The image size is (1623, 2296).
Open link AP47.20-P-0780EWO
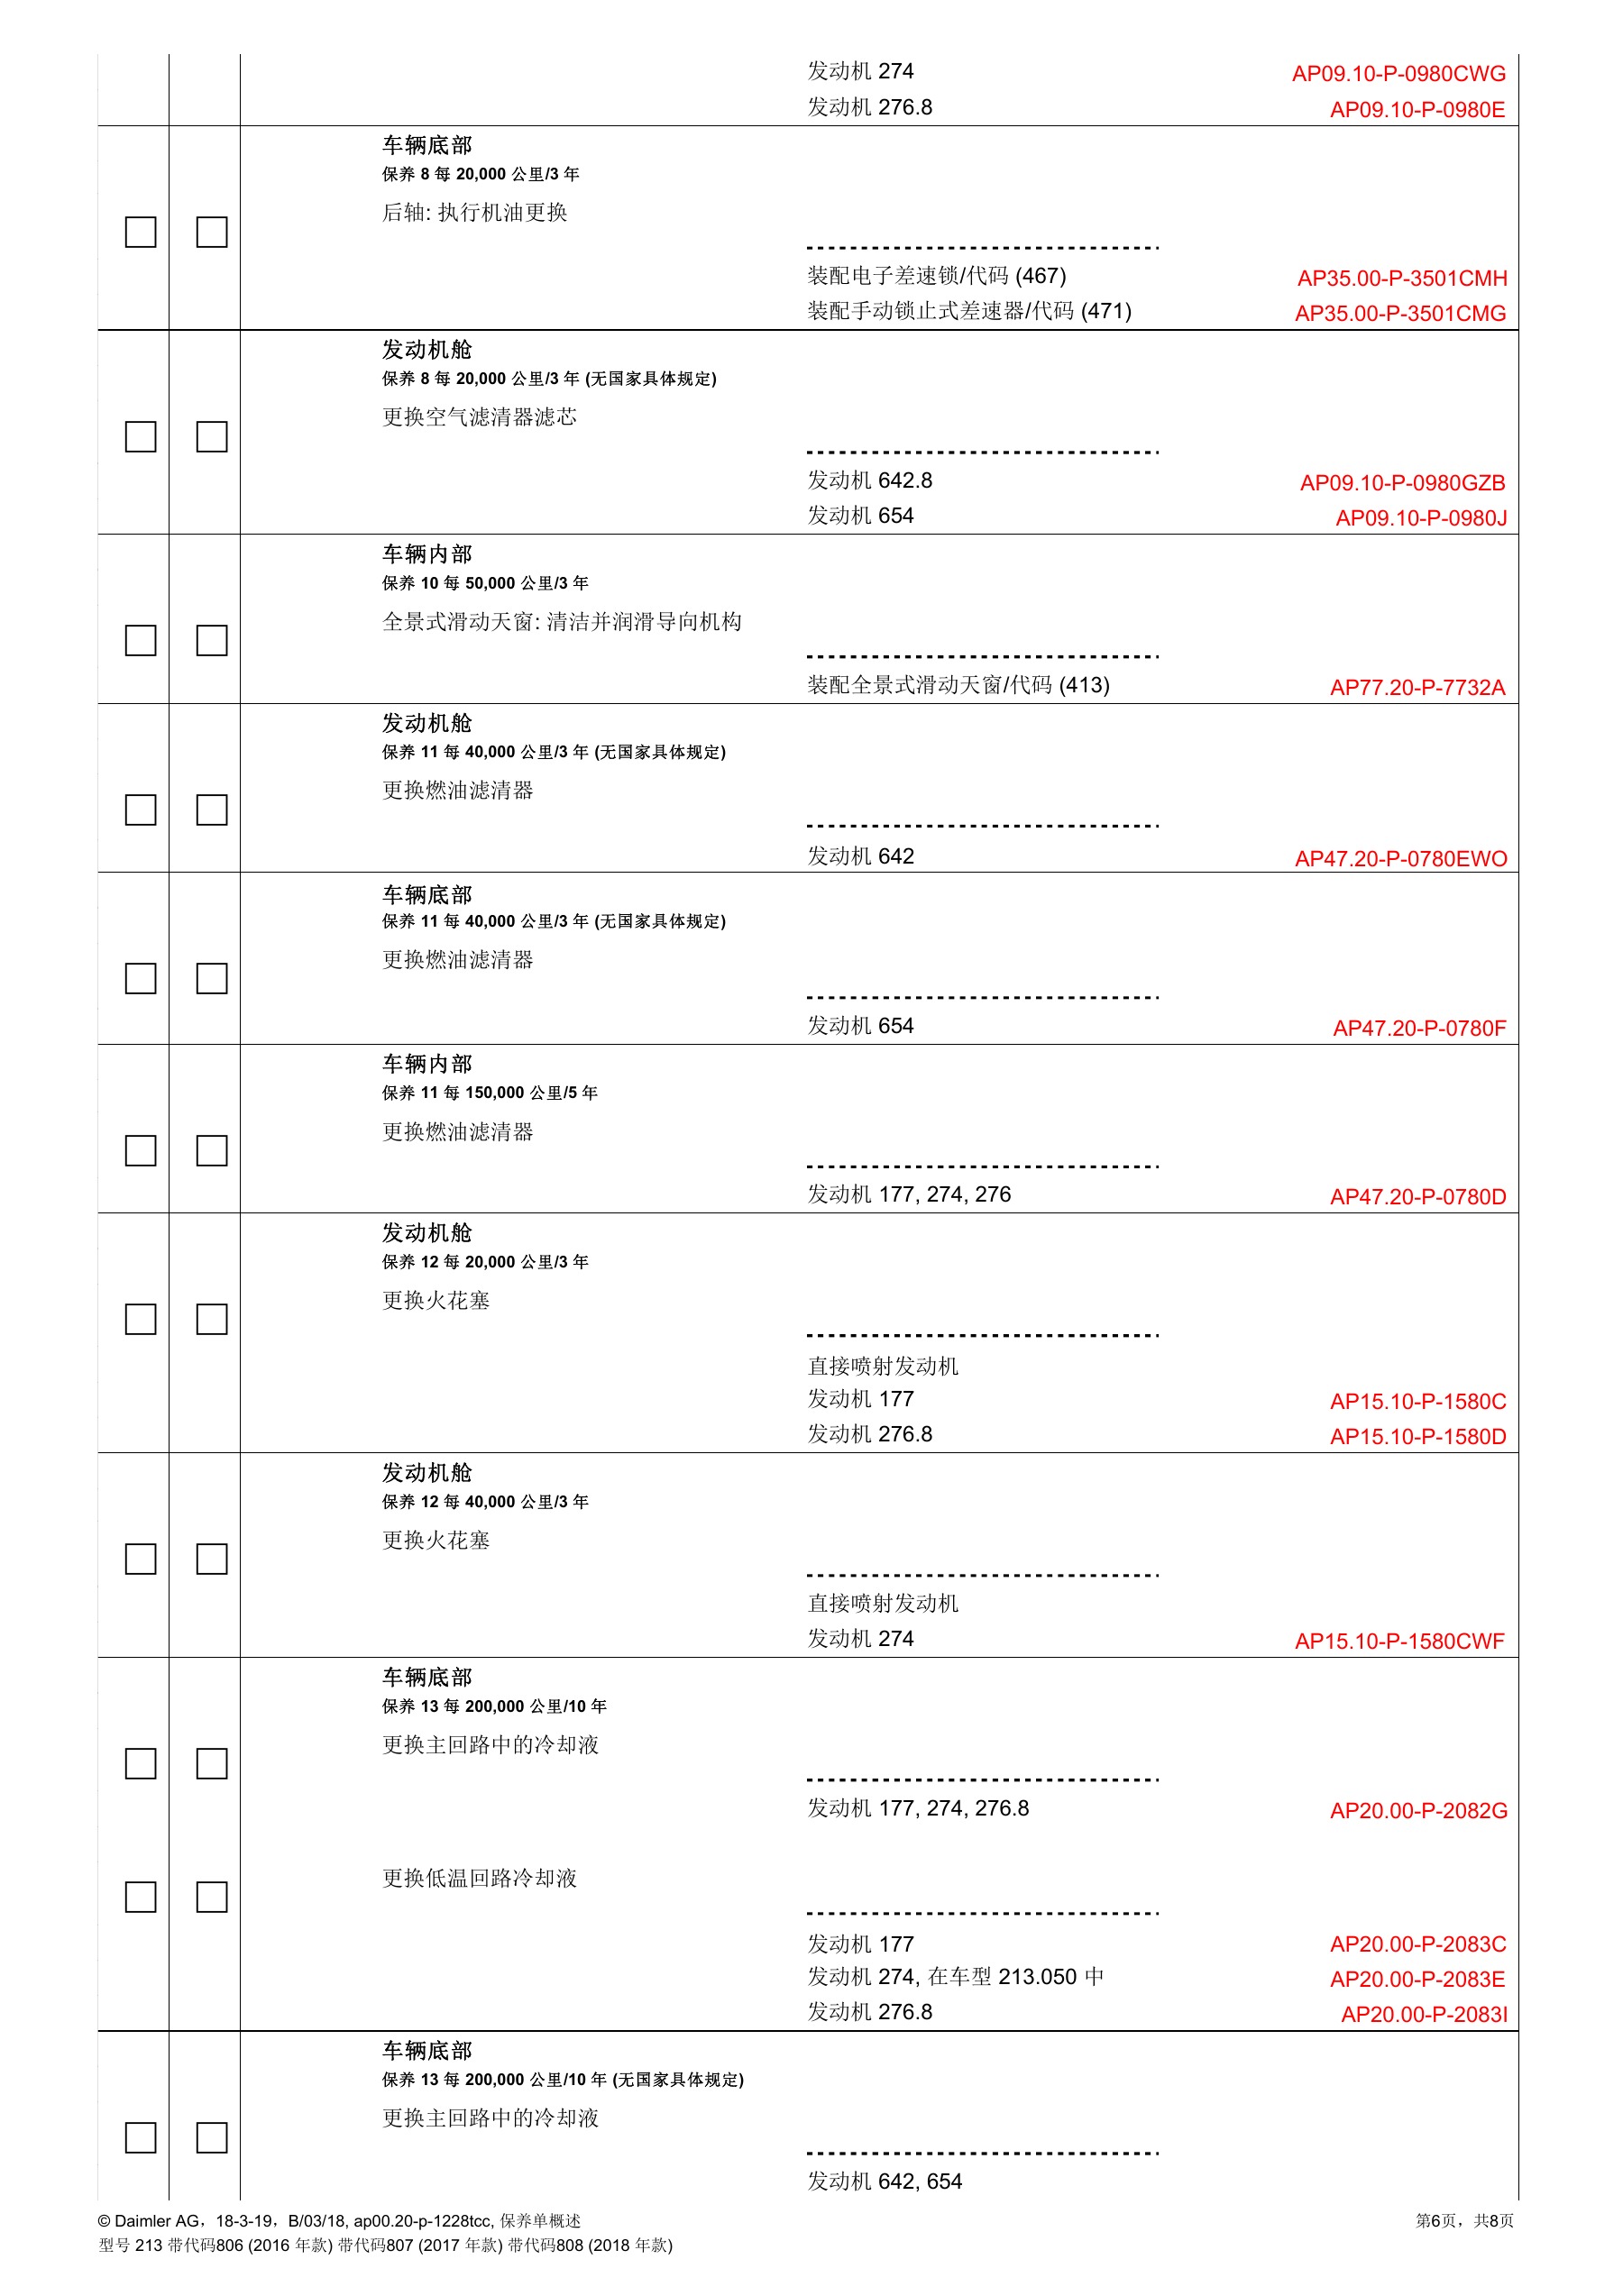click(1400, 859)
